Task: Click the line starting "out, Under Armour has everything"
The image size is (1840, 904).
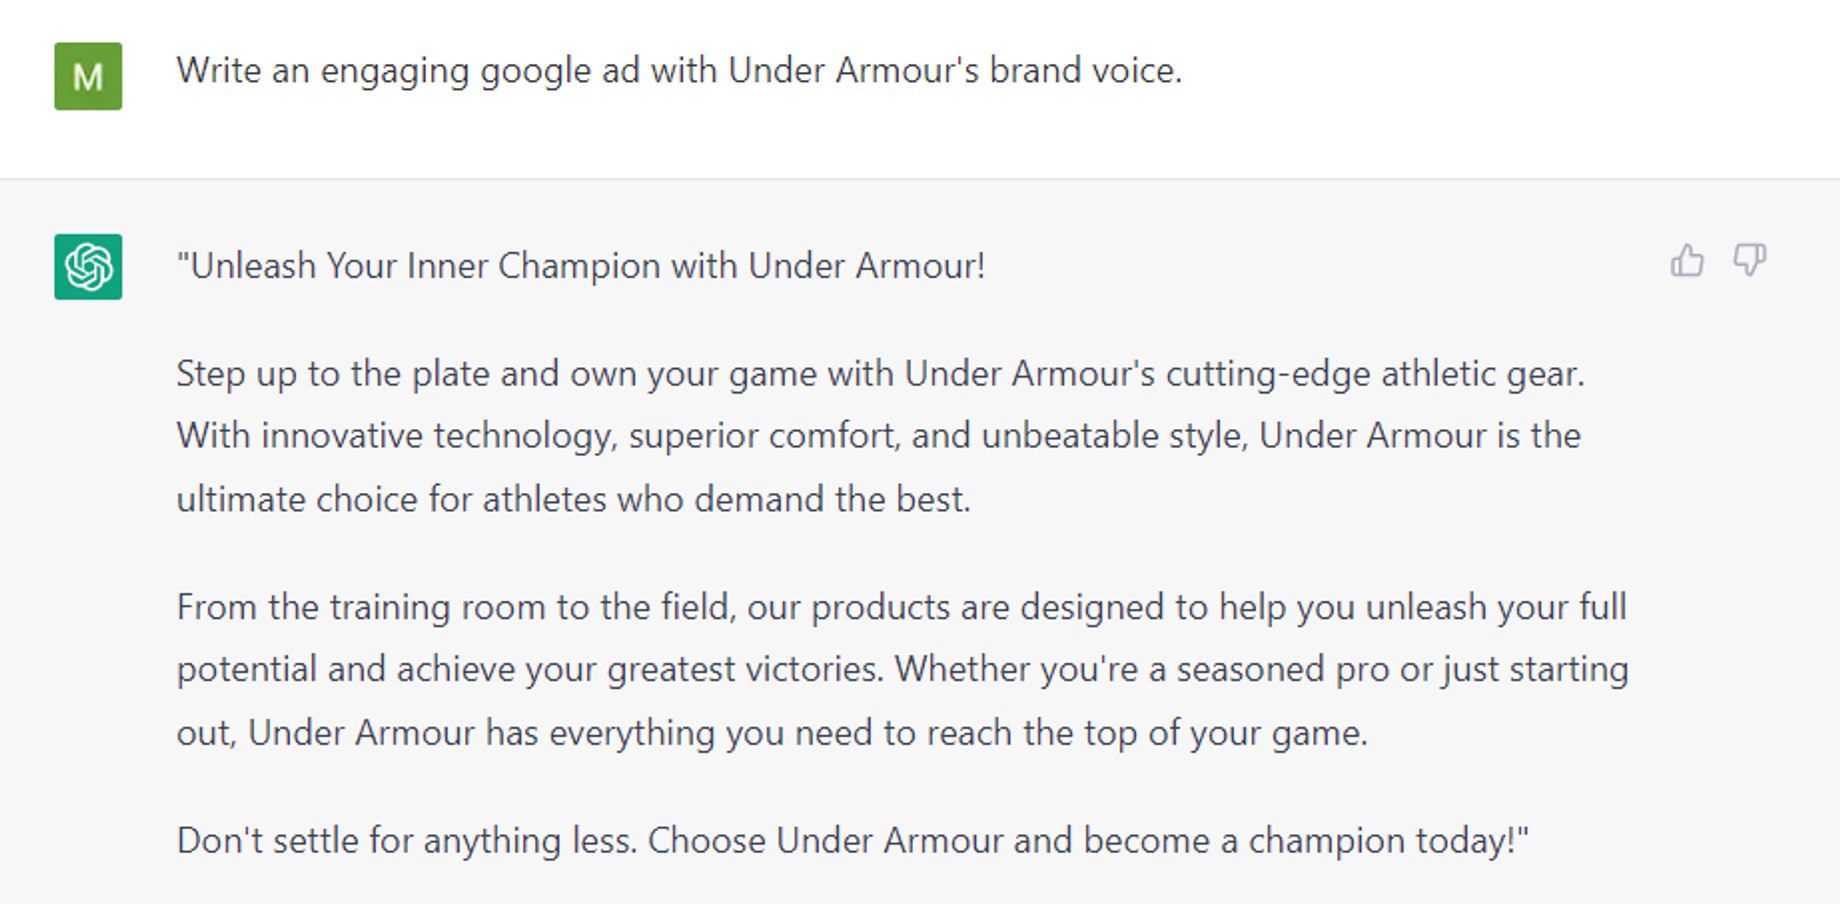Action: (771, 733)
